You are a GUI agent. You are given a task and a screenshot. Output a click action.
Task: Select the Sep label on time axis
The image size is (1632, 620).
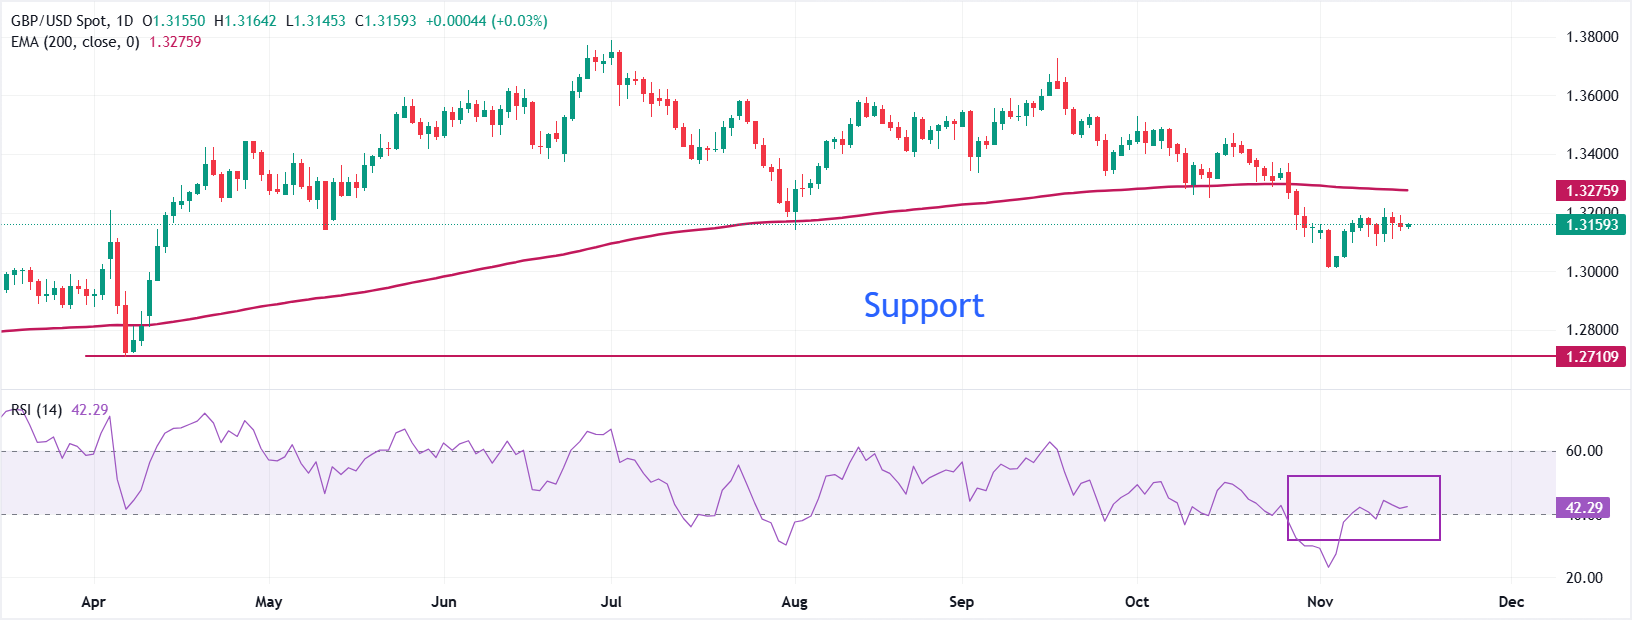click(x=961, y=602)
